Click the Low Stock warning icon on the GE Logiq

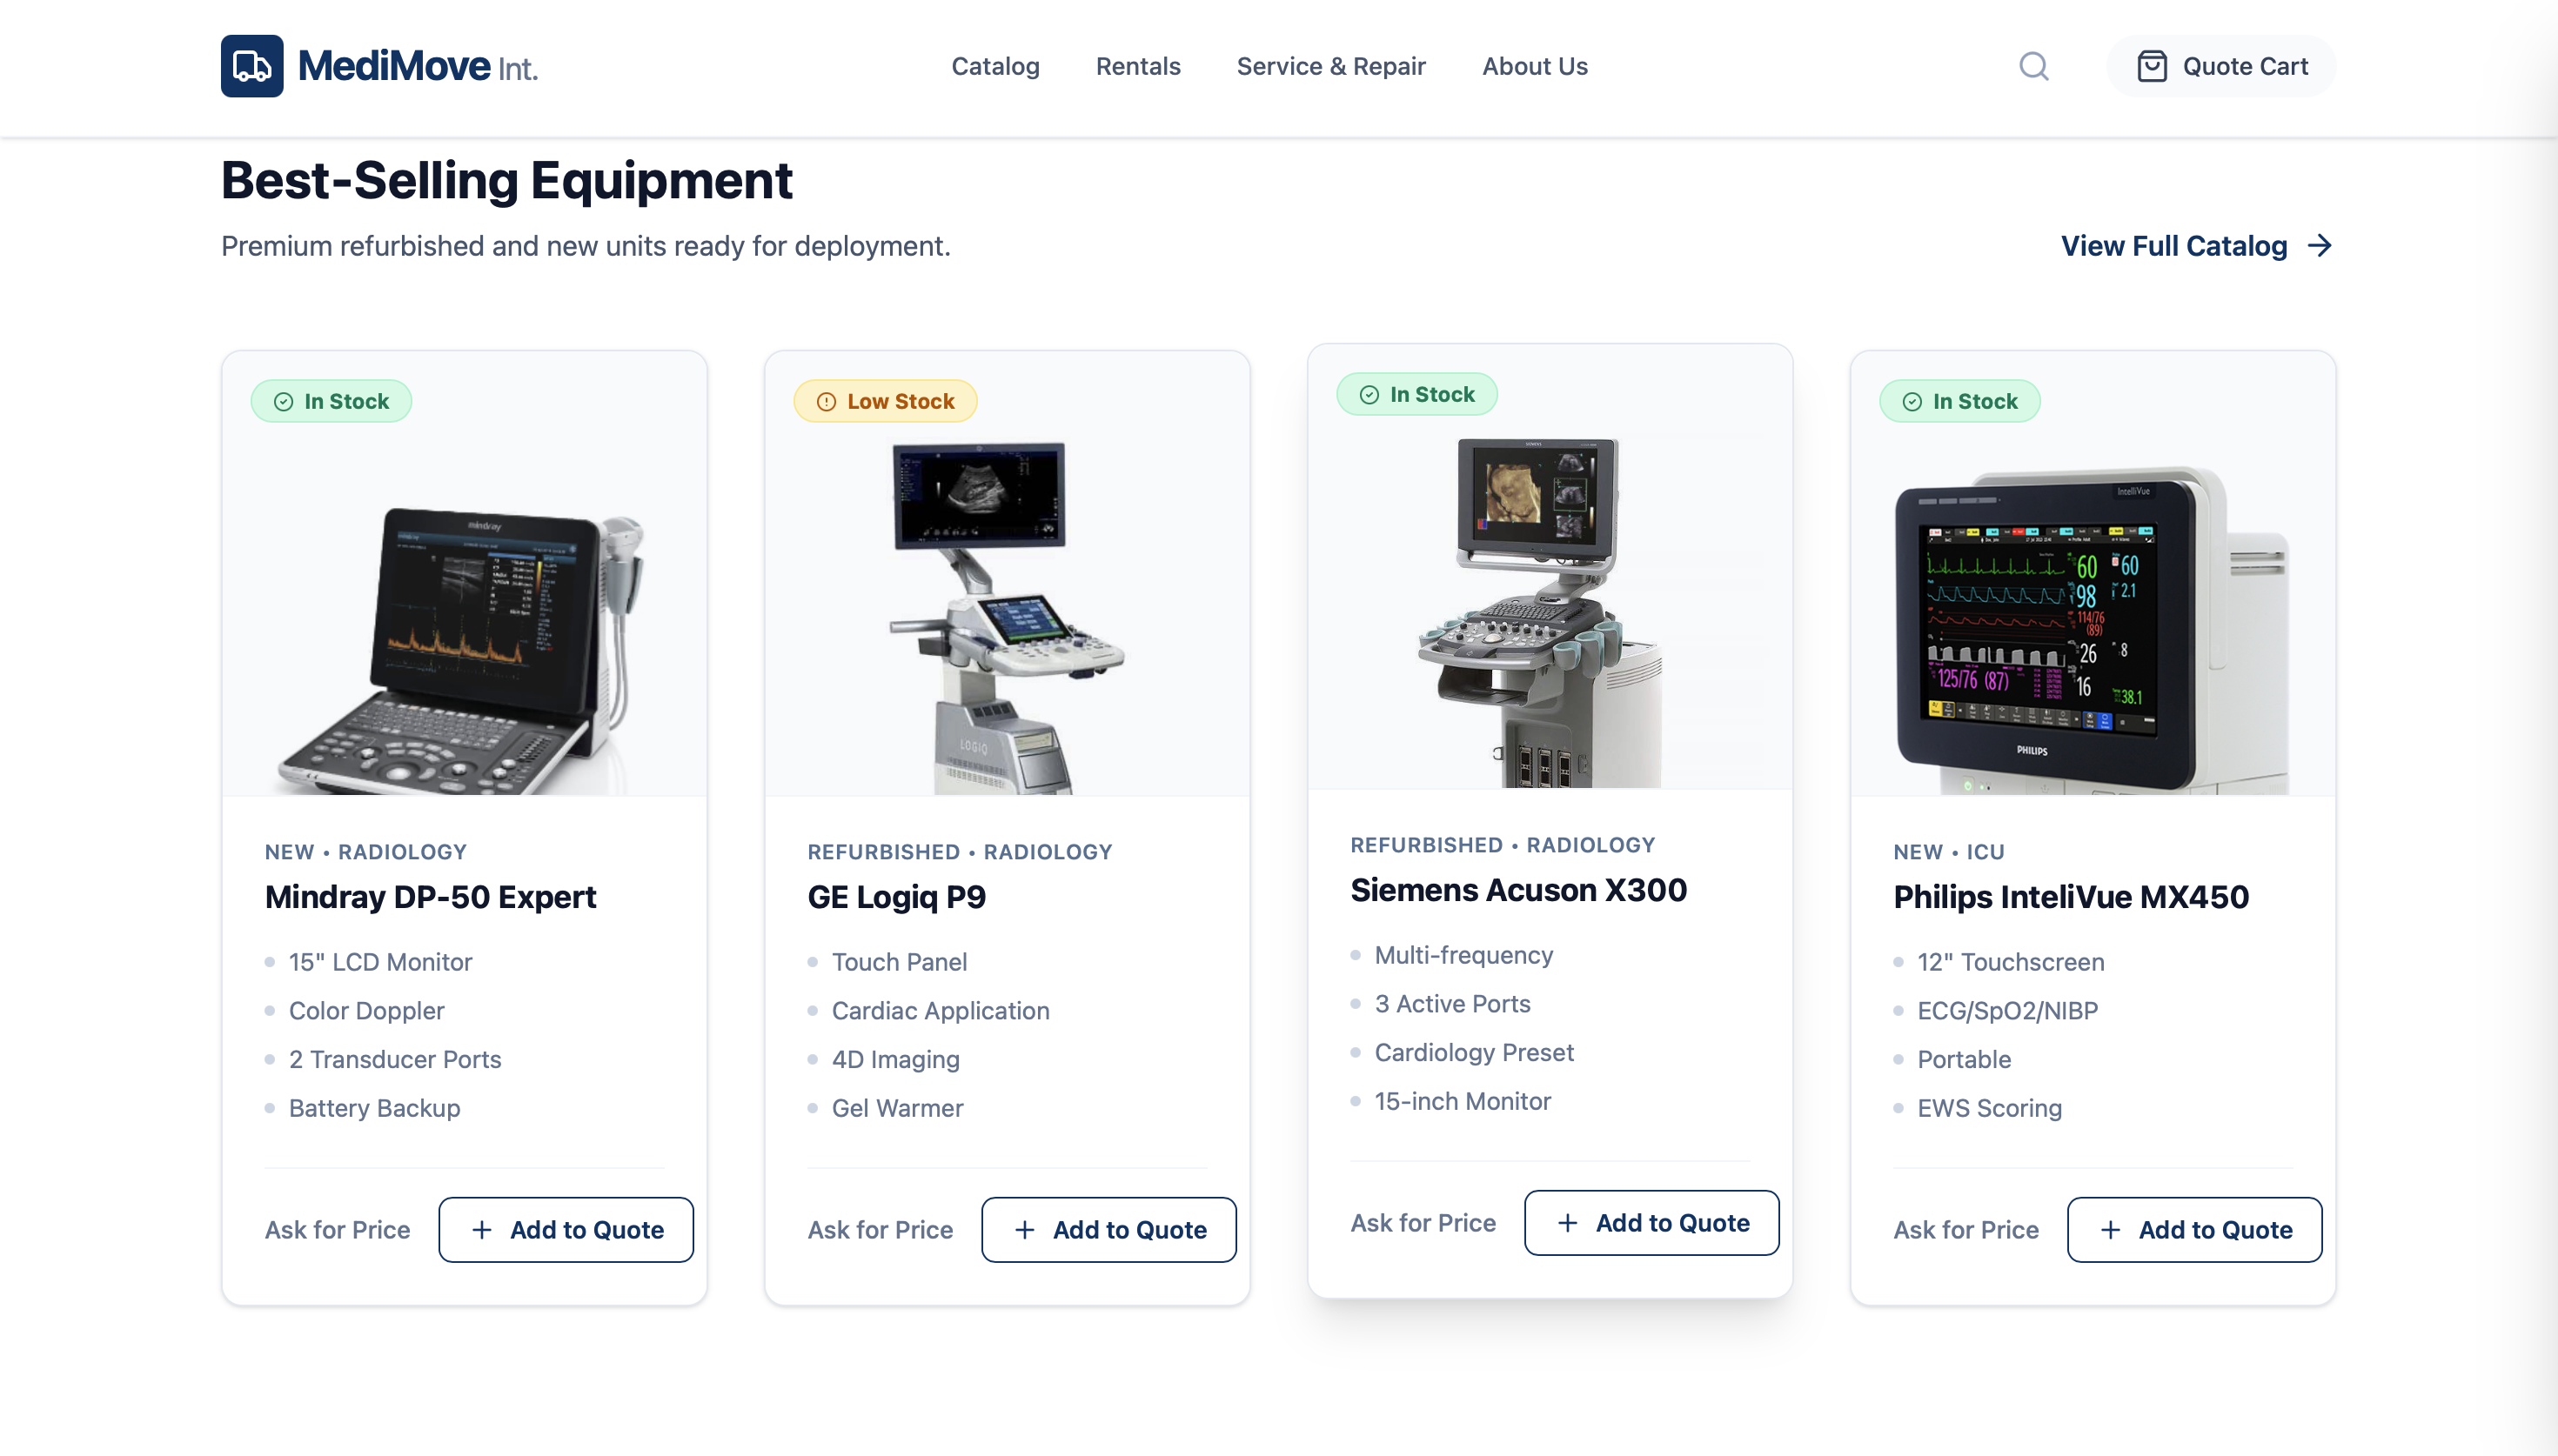point(826,402)
